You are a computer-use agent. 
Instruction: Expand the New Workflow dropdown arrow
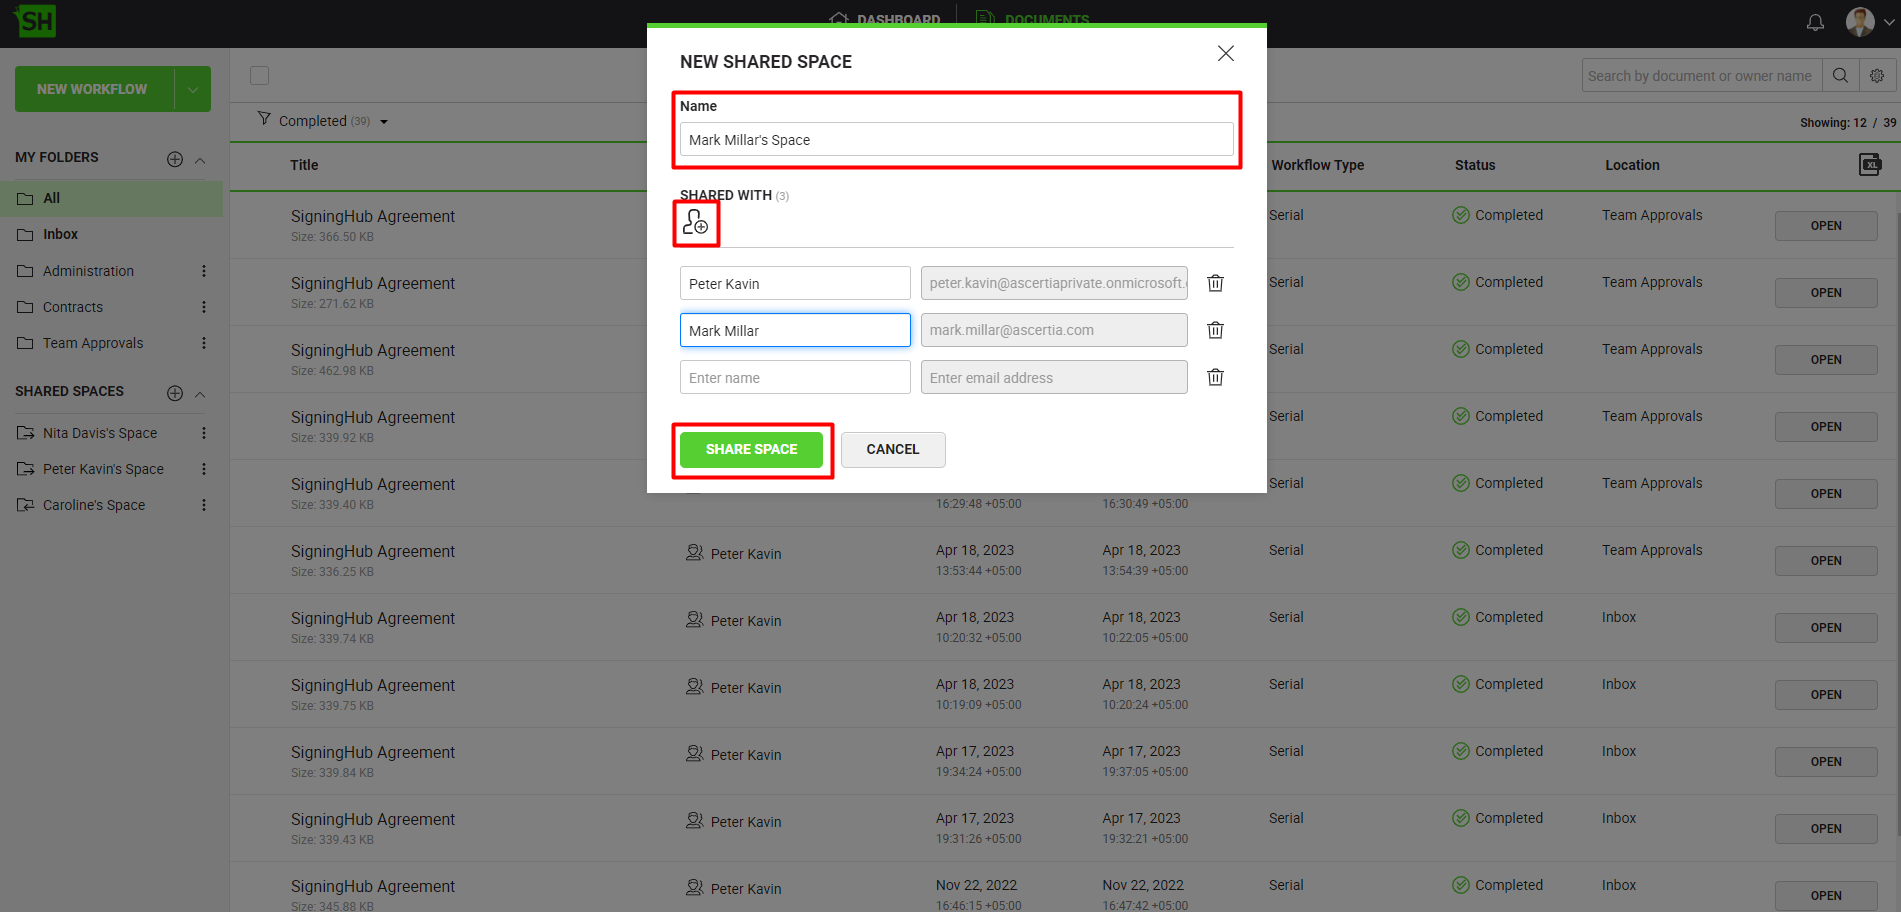tap(193, 89)
